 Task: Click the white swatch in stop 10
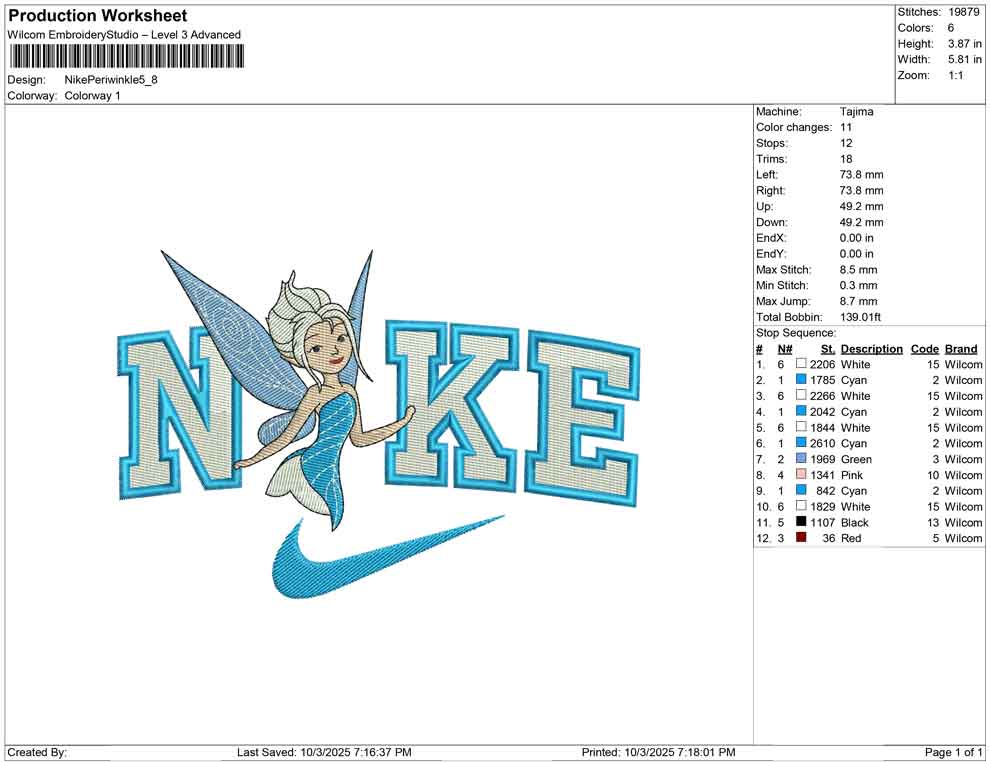801,506
